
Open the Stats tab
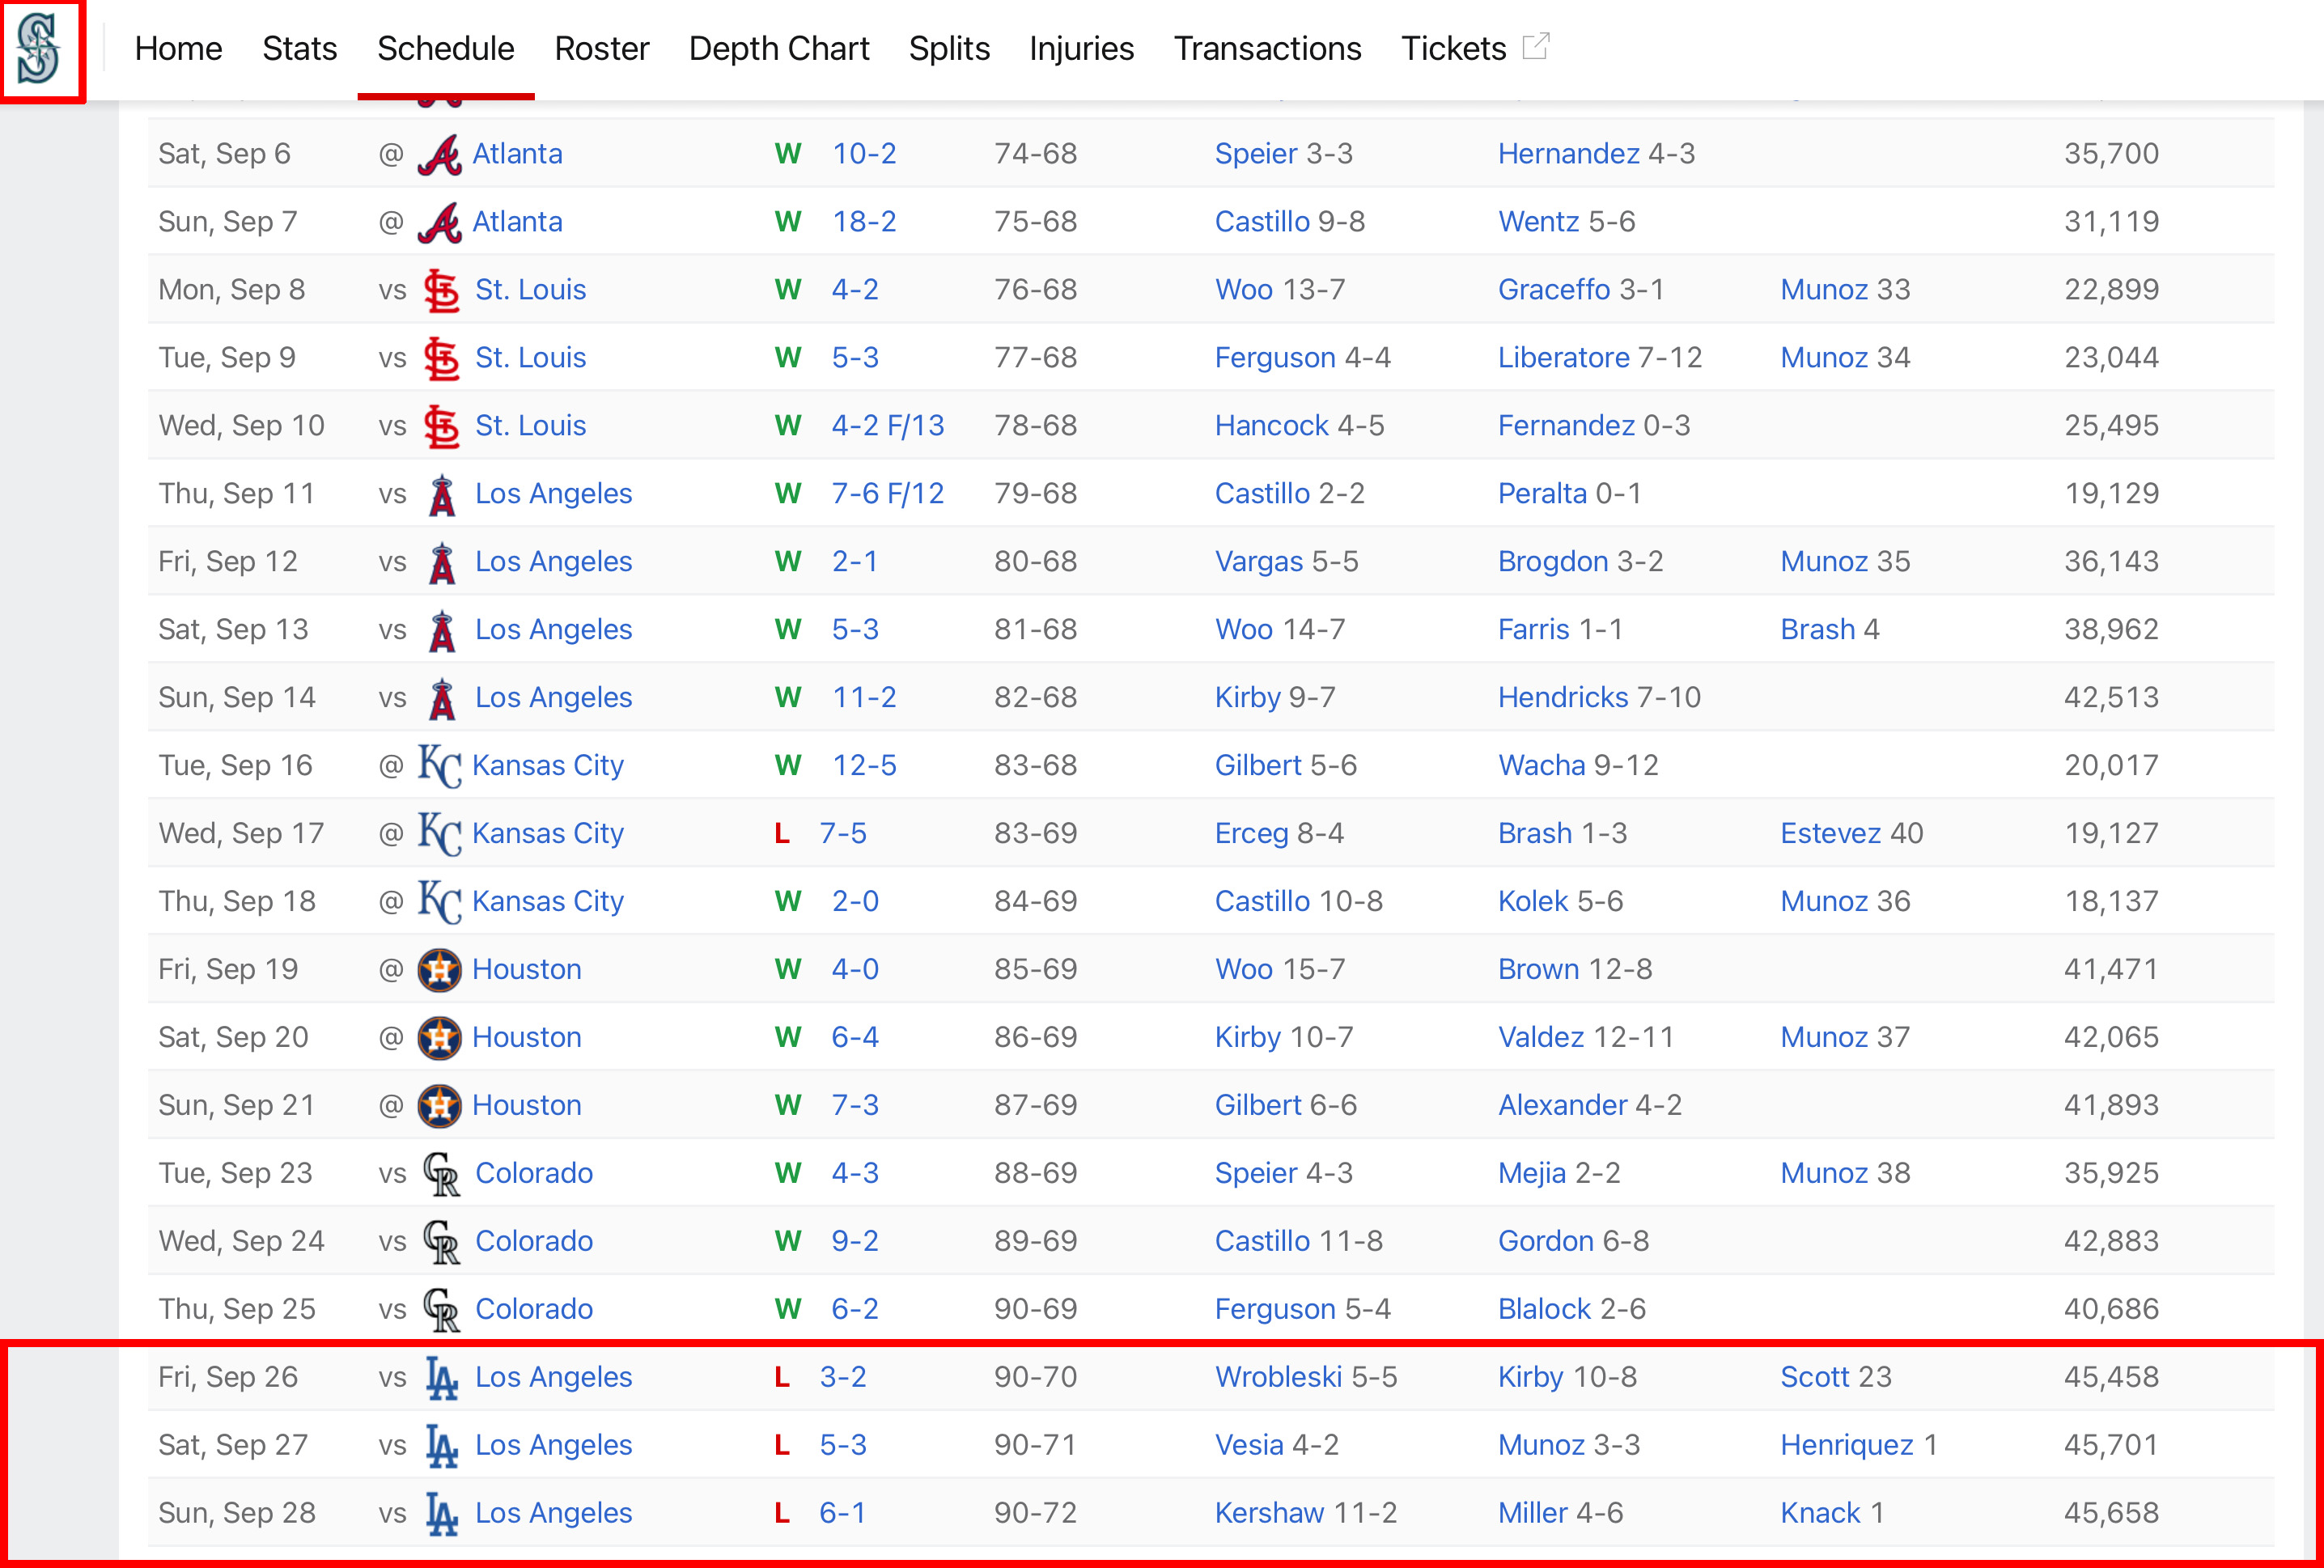[299, 48]
